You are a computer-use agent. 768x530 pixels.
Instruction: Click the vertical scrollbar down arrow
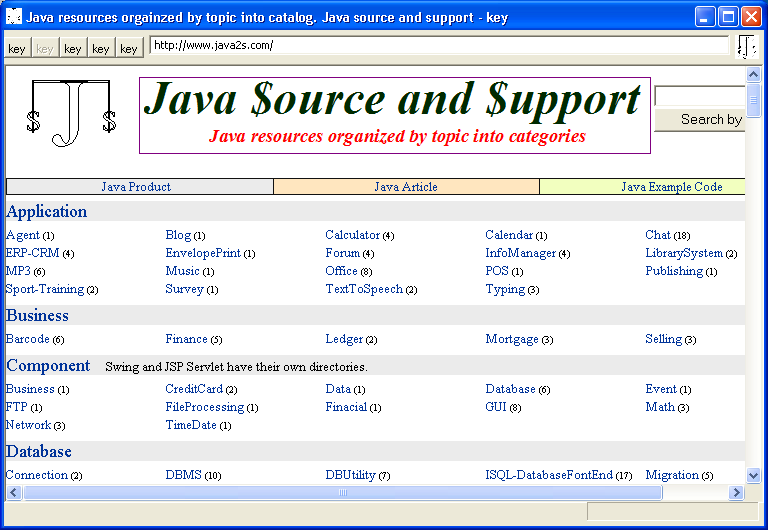tap(753, 475)
